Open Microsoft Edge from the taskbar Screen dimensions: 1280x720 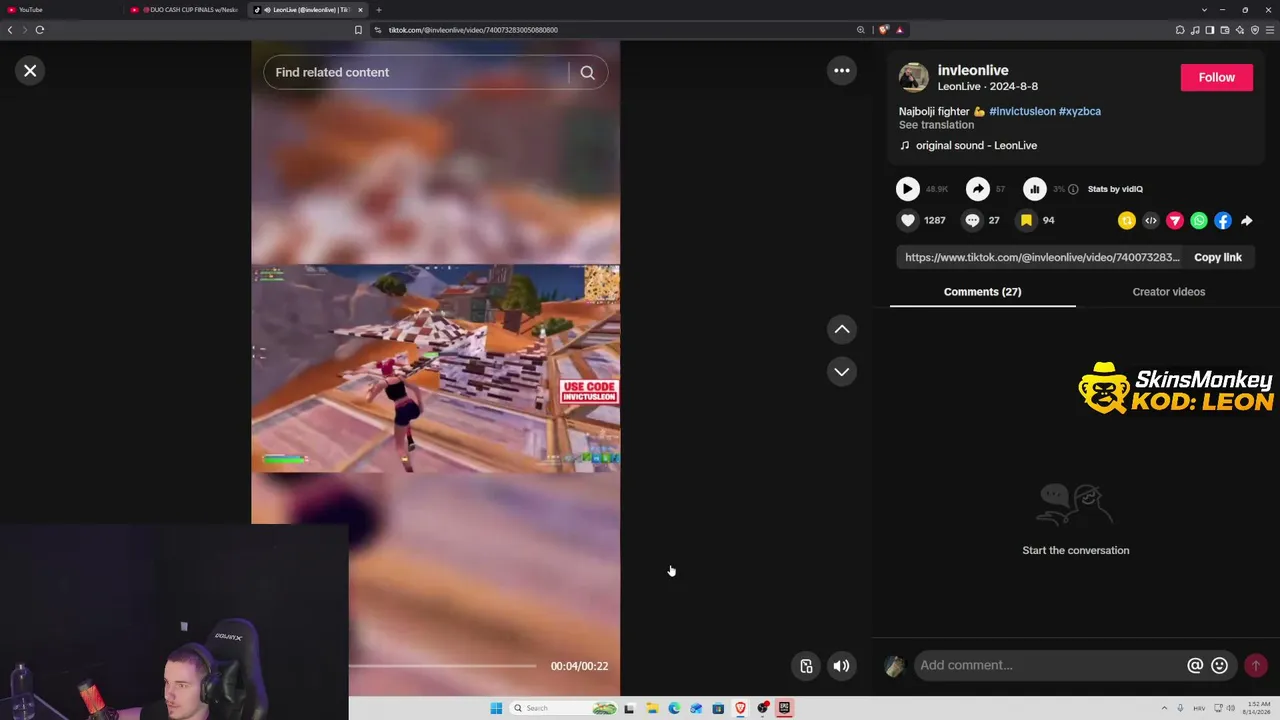tap(674, 708)
